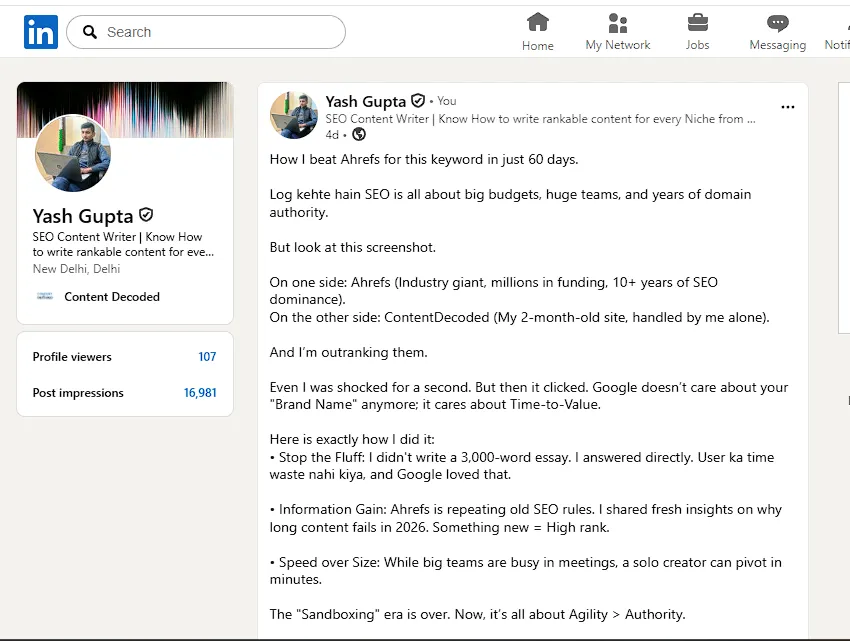Screen dimensions: 850x641
Task: Click the Content Decoded company logo
Action: tap(44, 297)
